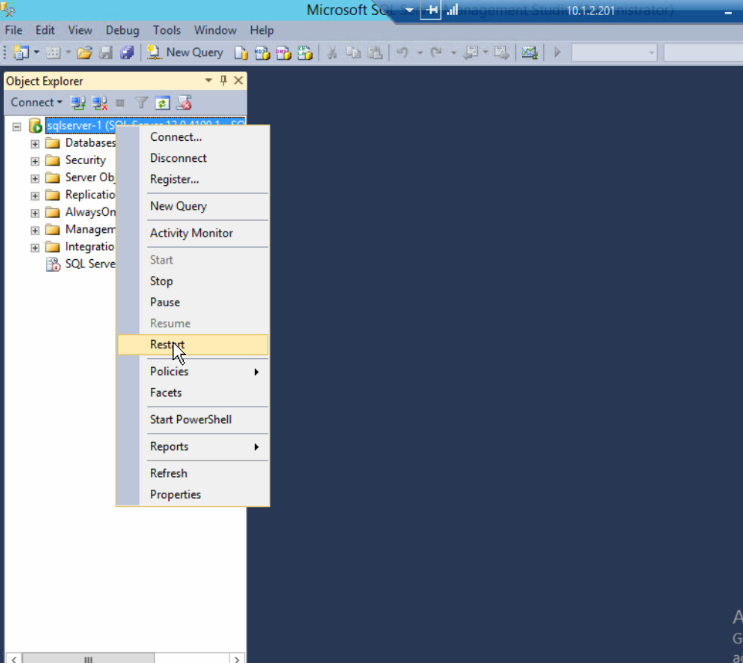Choose Start PowerShell in the context menu
Image resolution: width=743 pixels, height=663 pixels.
coord(193,420)
